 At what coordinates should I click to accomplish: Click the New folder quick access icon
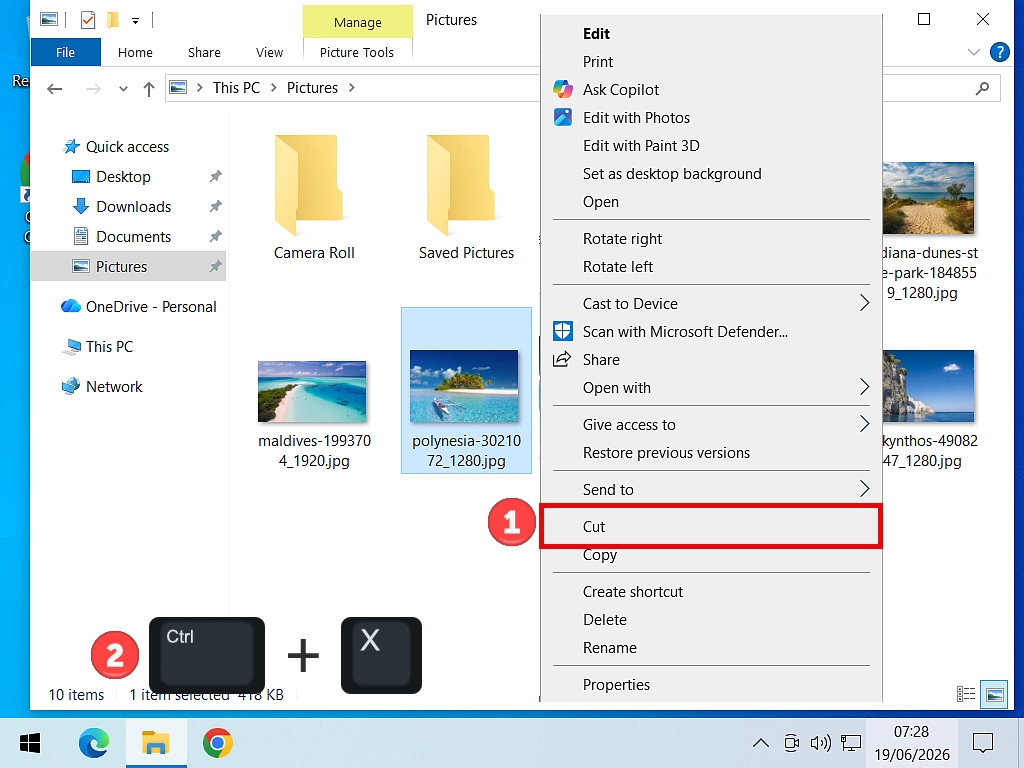pos(113,20)
